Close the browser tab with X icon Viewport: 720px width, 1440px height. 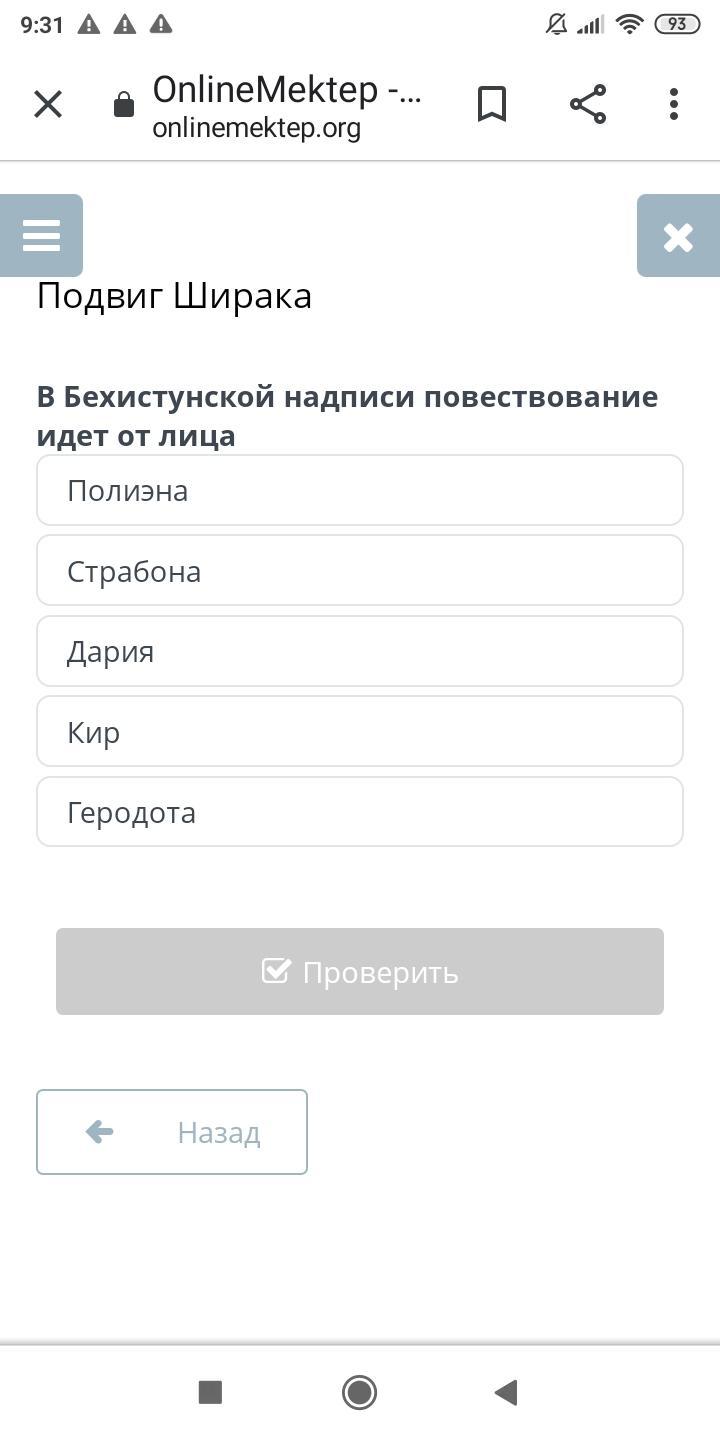[48, 104]
